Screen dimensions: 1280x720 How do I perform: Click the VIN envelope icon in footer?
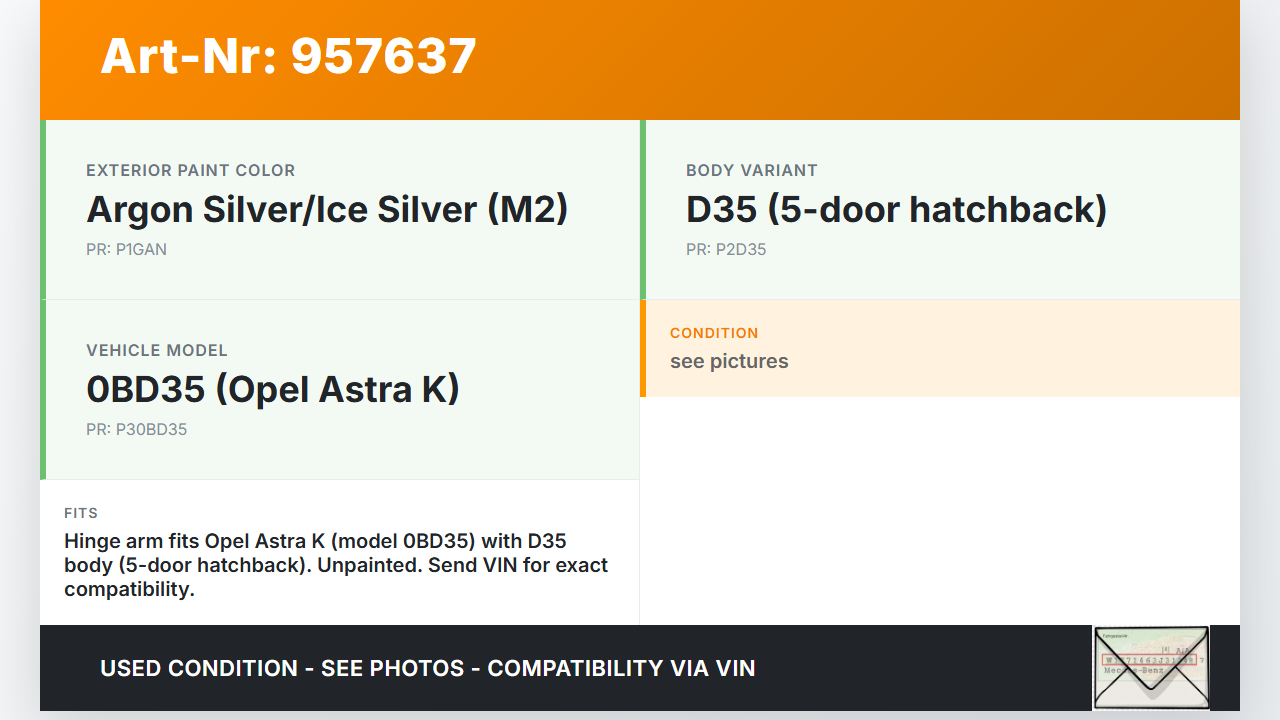click(1151, 667)
